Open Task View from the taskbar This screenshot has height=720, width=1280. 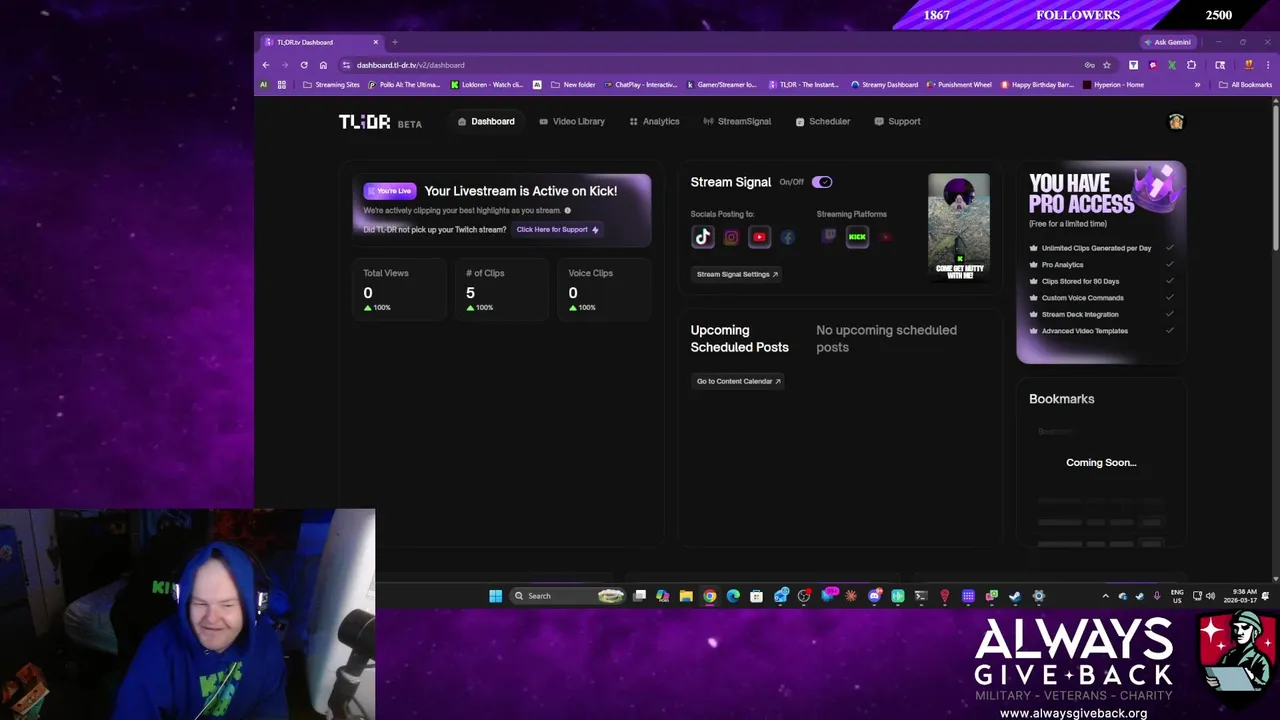coord(640,596)
